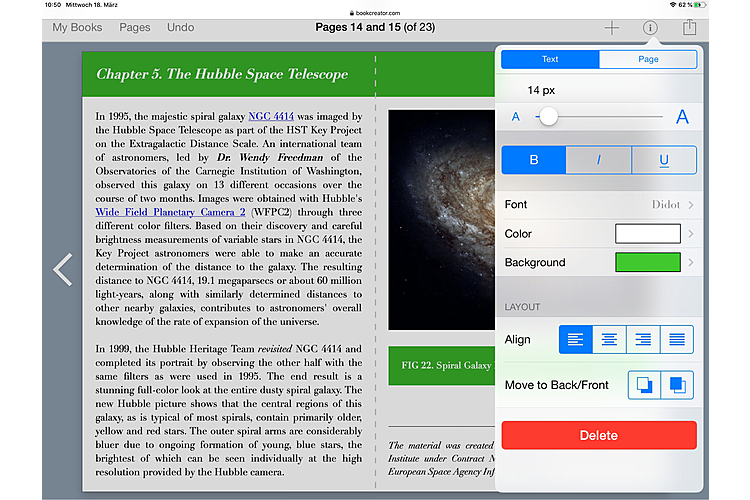750x500 pixels.
Task: Click the Move to Back icon
Action: (644, 385)
